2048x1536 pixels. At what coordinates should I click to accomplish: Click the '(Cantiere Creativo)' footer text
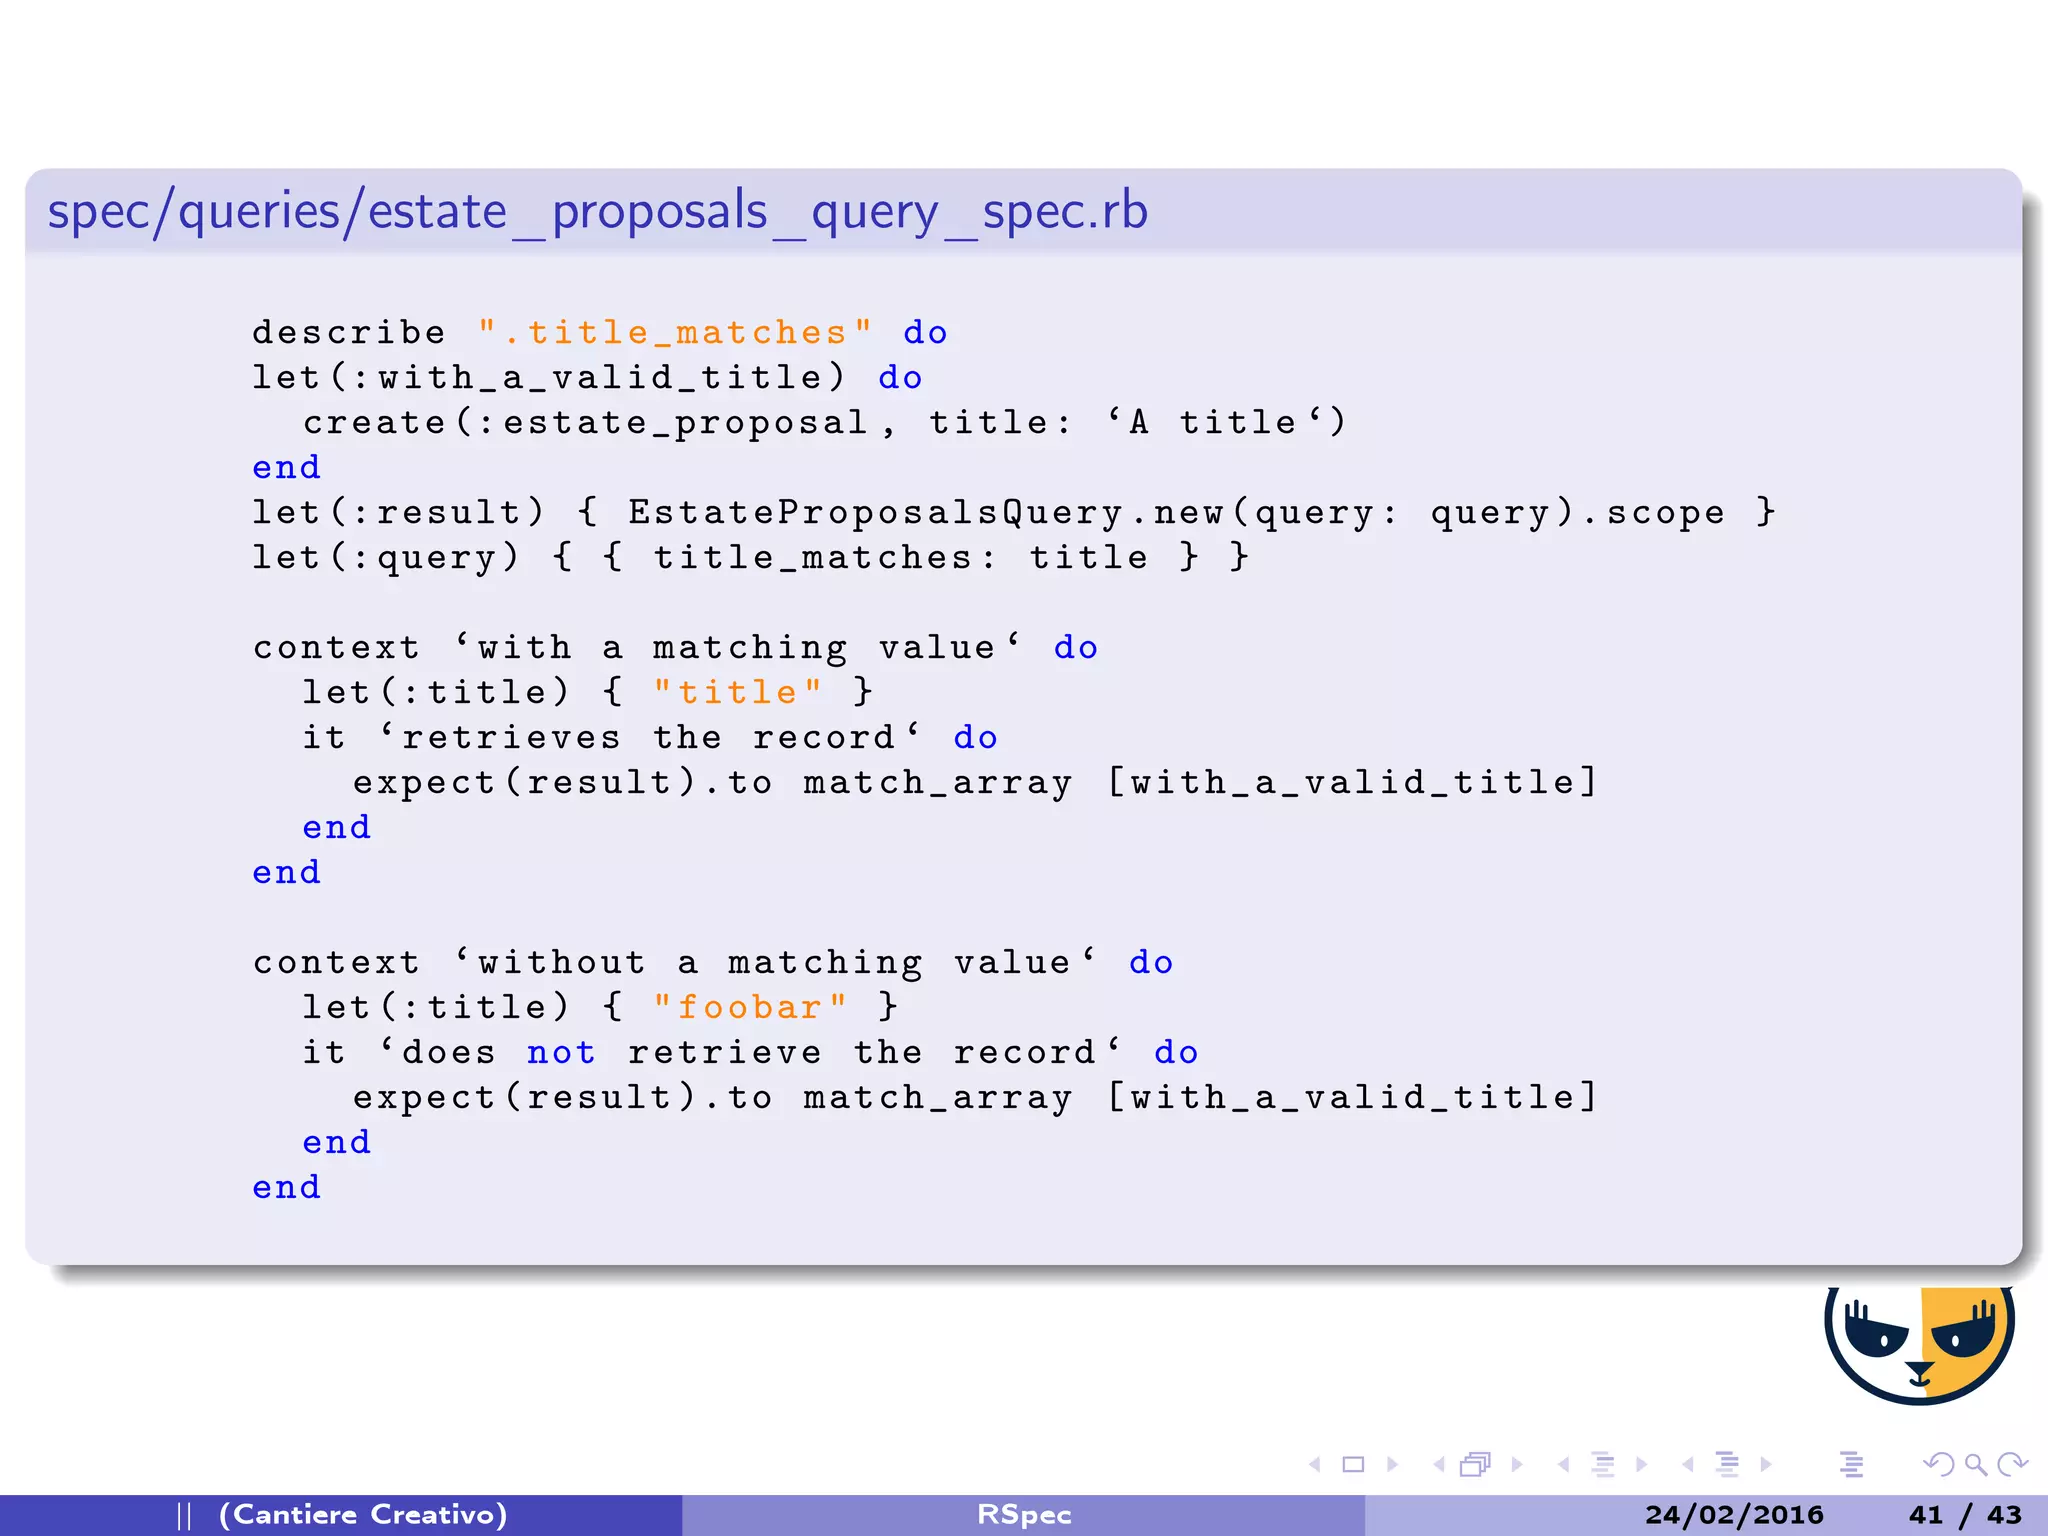pos(363,1515)
